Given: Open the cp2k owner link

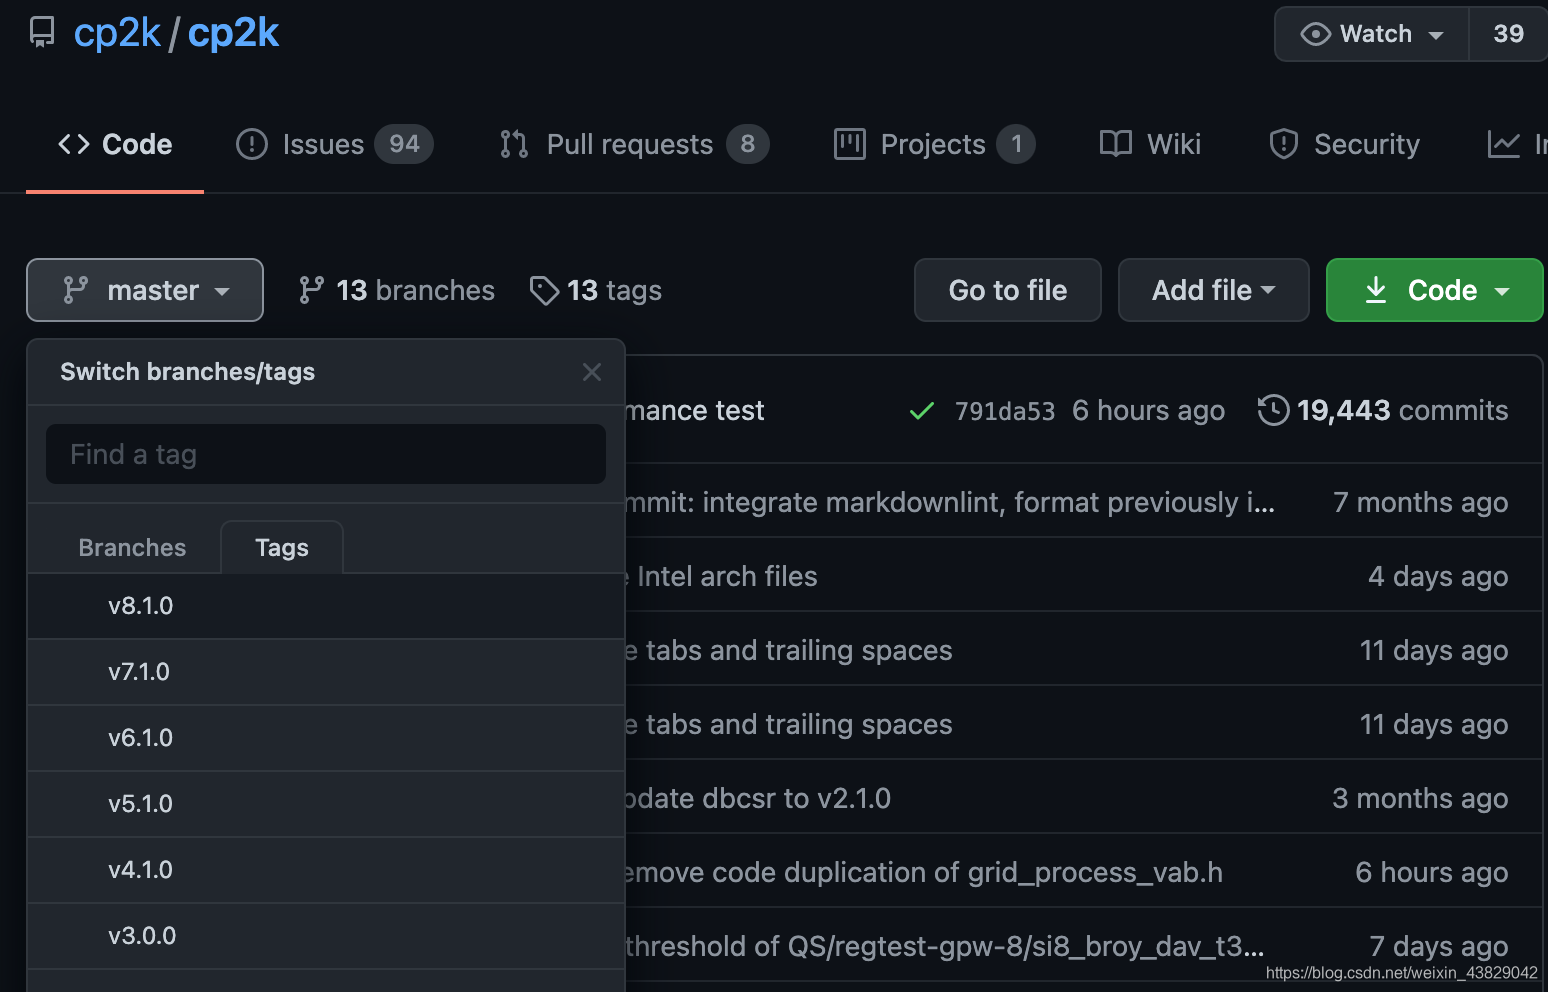Looking at the screenshot, I should tap(117, 33).
